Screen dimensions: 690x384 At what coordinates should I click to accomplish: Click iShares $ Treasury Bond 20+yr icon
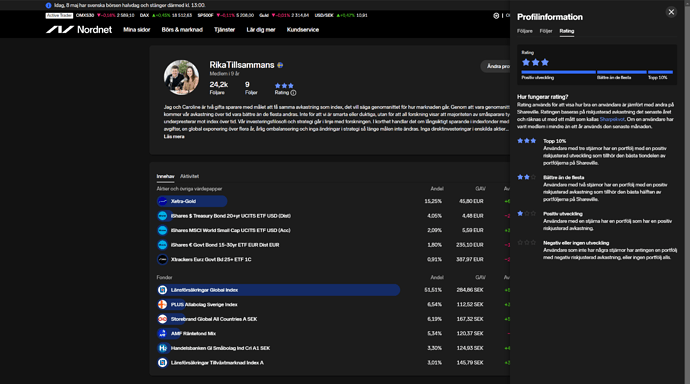(162, 216)
